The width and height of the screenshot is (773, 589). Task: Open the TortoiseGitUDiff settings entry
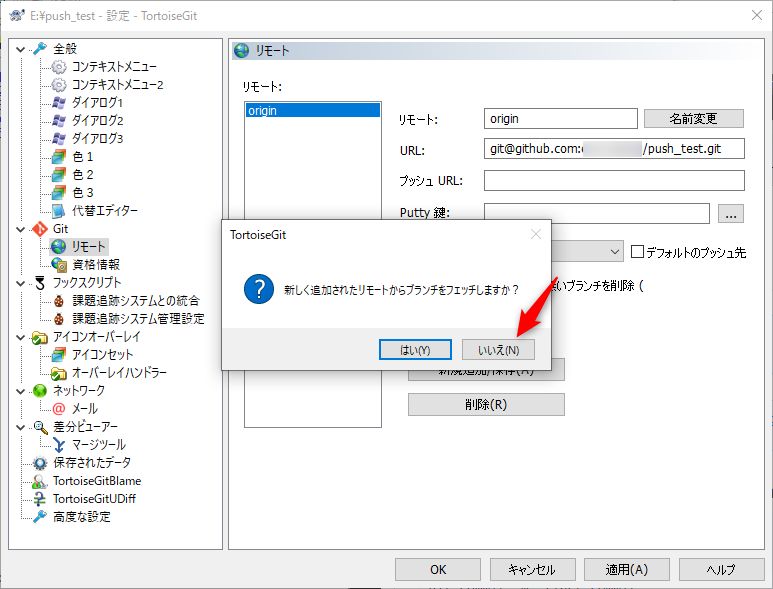[94, 499]
